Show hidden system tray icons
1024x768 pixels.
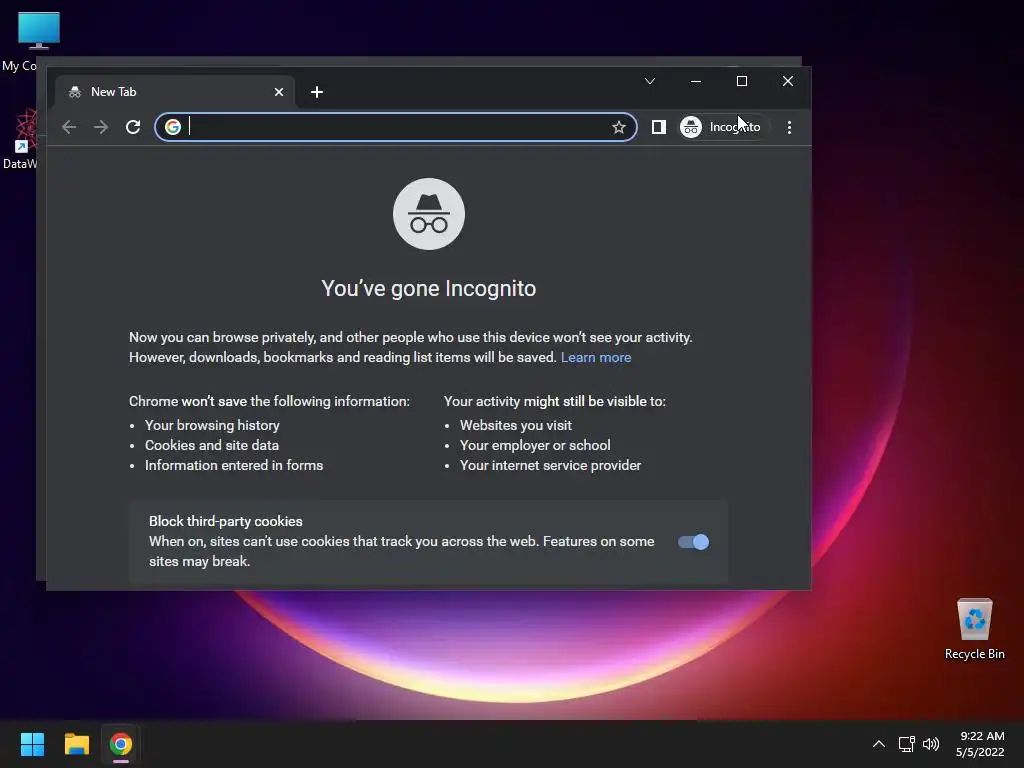879,744
